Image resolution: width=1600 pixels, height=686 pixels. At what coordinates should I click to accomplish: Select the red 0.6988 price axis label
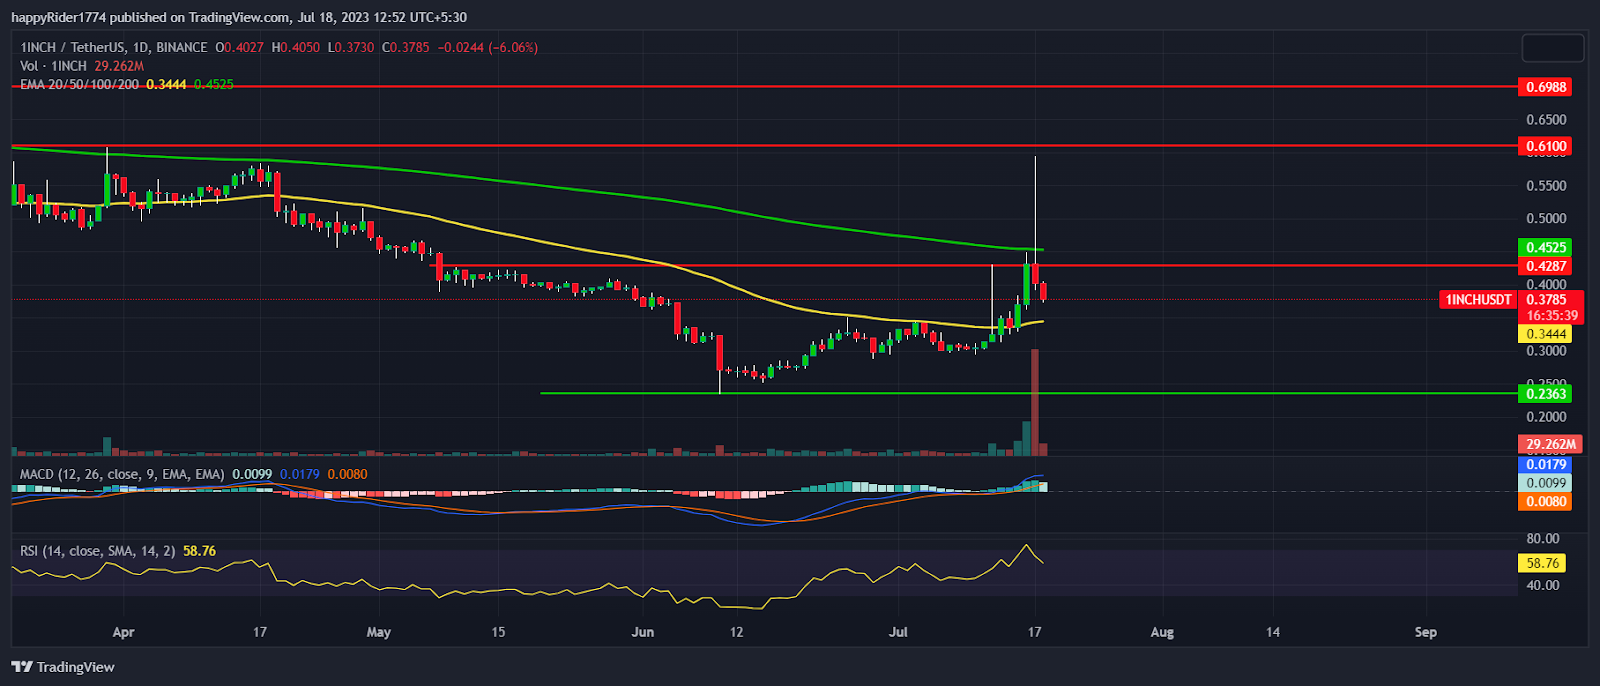pyautogui.click(x=1546, y=87)
